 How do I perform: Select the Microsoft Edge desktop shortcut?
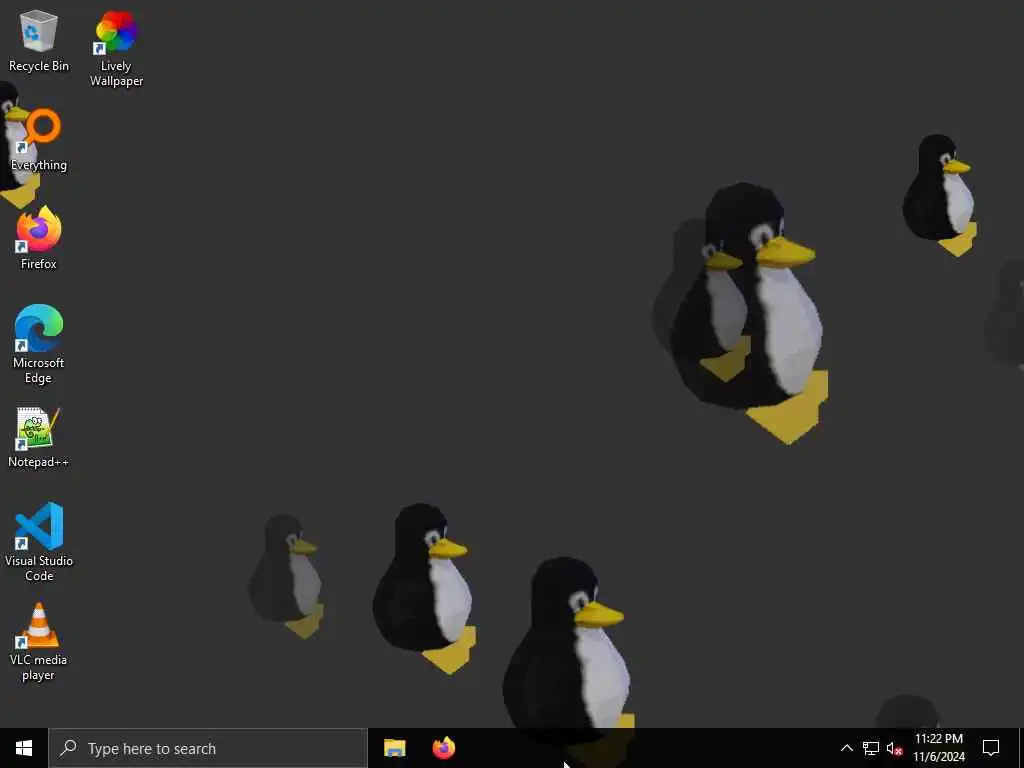(x=39, y=344)
